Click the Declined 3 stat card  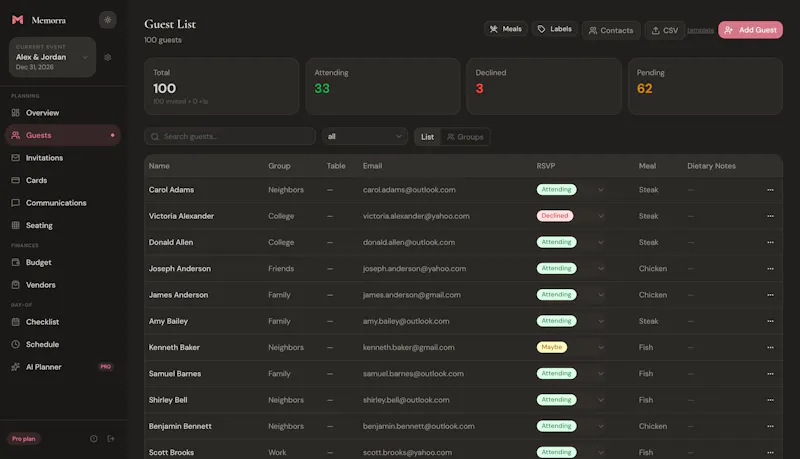pyautogui.click(x=544, y=86)
